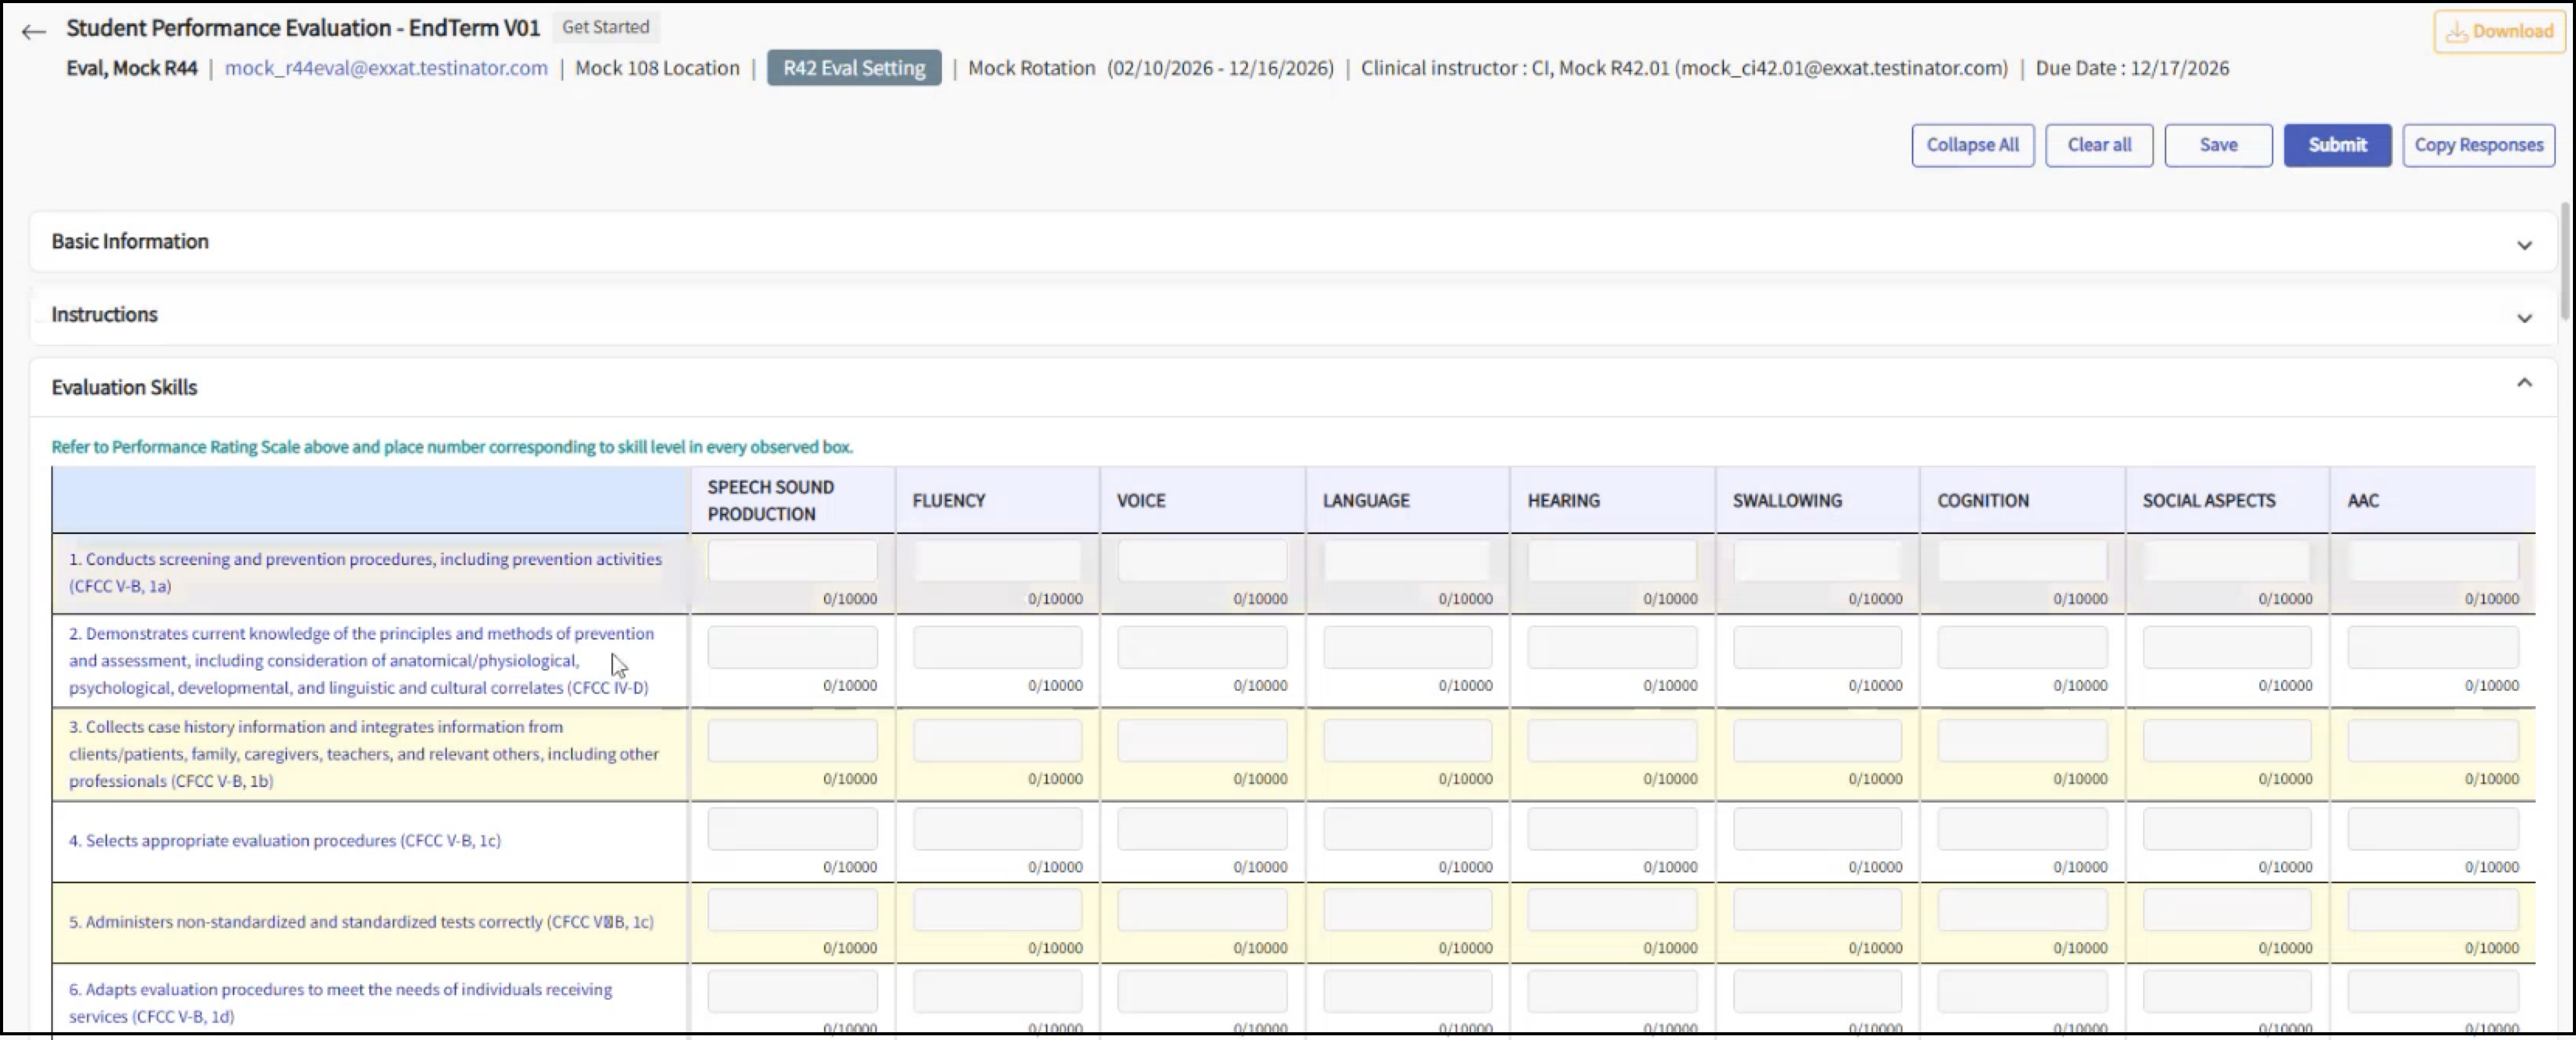Click the Collapse All button
The width and height of the screenshot is (2576, 1040).
tap(1972, 145)
